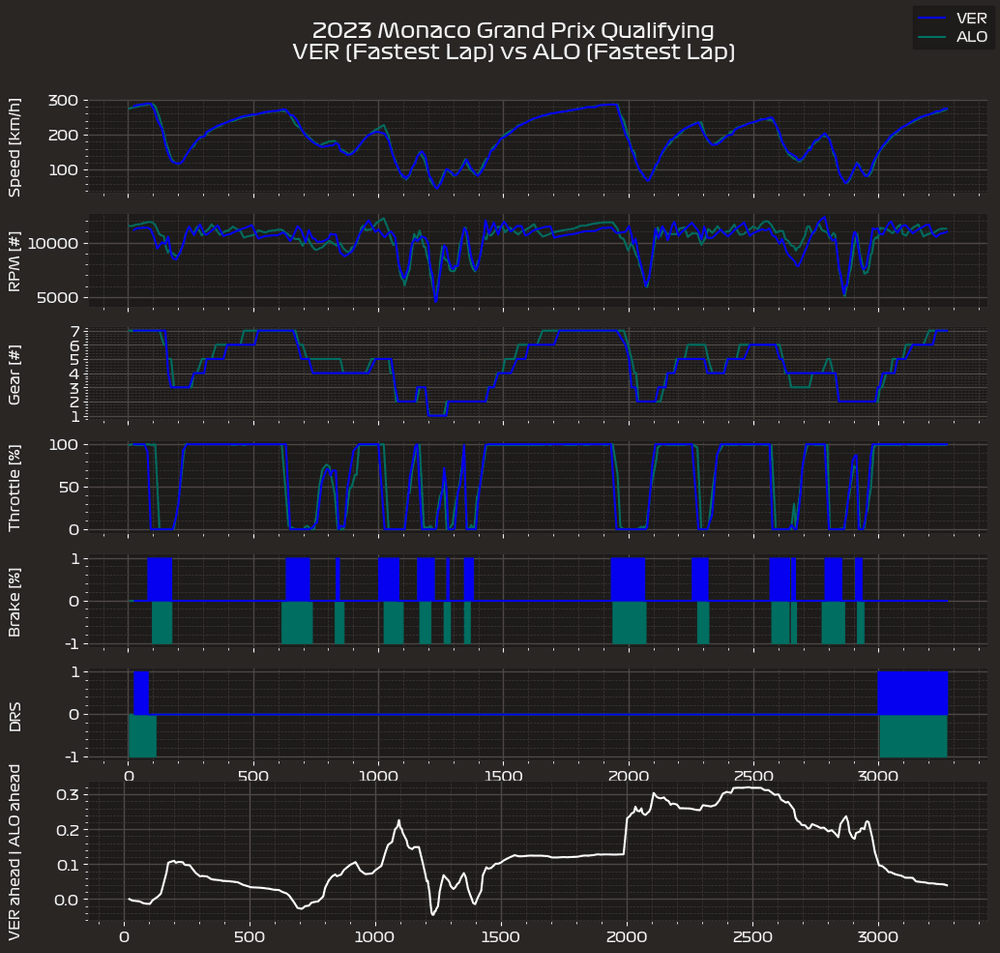
Task: Click VER's small blue DRS block at lap start
Action: [x=141, y=693]
